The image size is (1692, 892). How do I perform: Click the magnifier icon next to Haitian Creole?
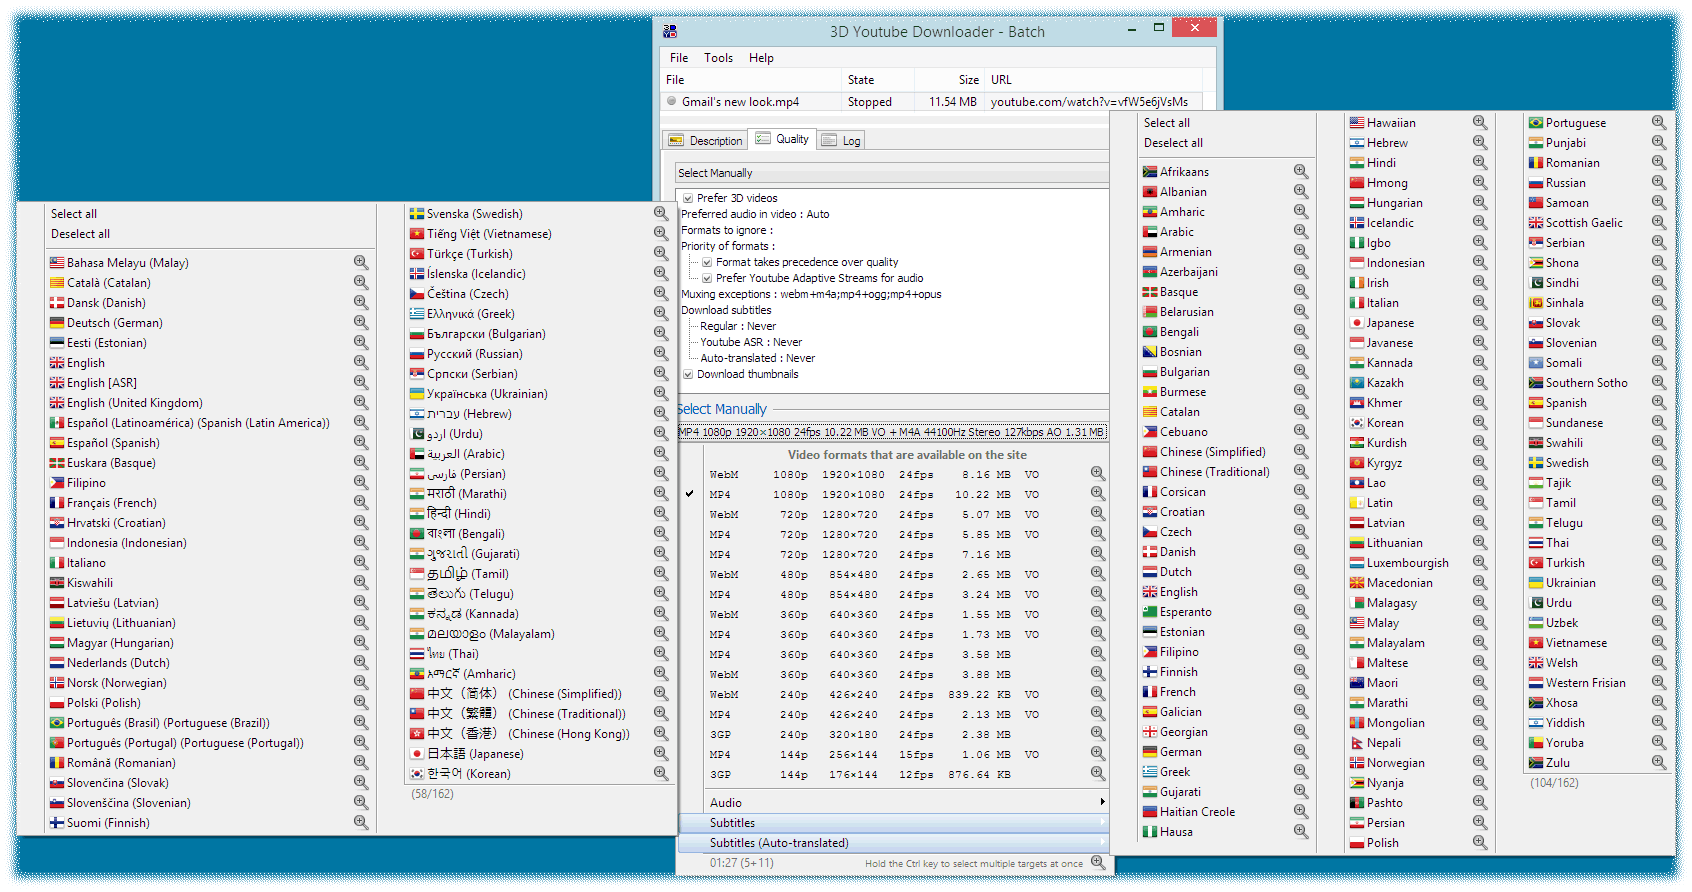[1300, 812]
